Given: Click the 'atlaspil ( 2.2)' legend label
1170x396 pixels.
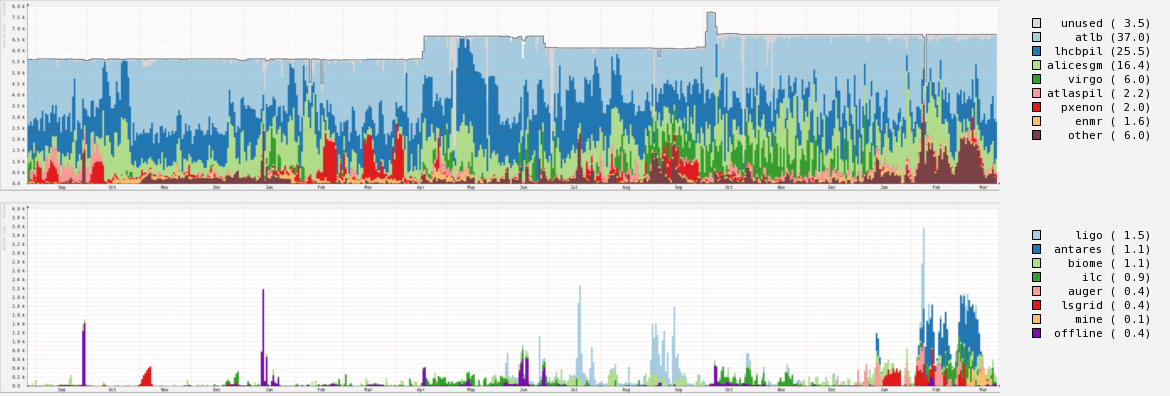Looking at the screenshot, I should pyautogui.click(x=1099, y=93).
